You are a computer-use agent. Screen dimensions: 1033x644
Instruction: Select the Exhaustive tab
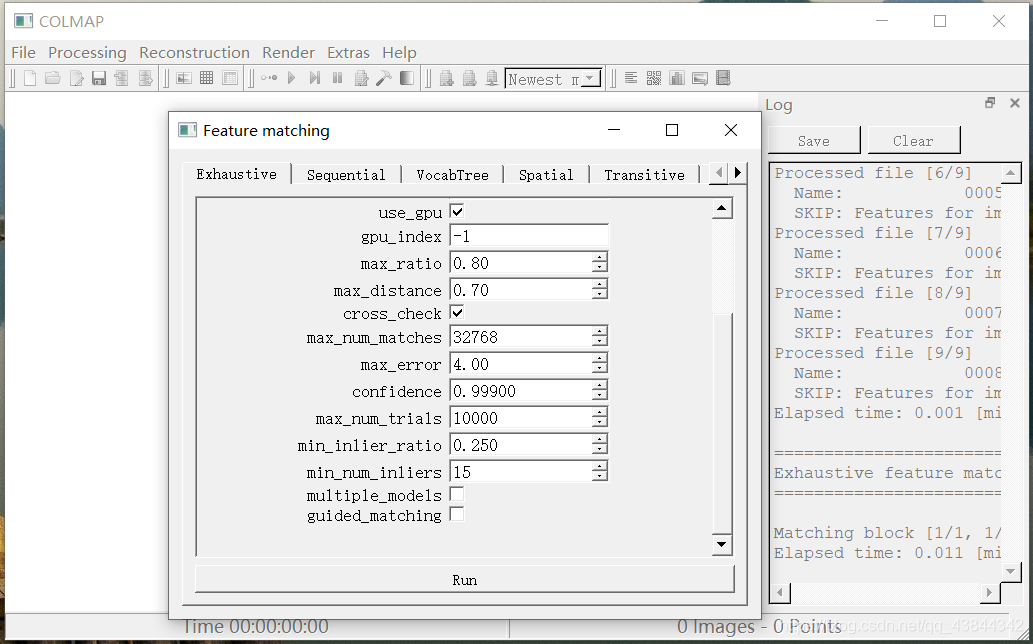tap(237, 174)
